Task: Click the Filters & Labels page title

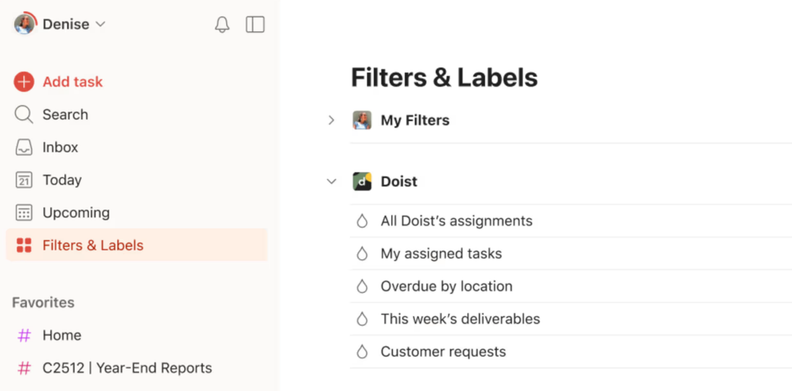Action: (444, 78)
